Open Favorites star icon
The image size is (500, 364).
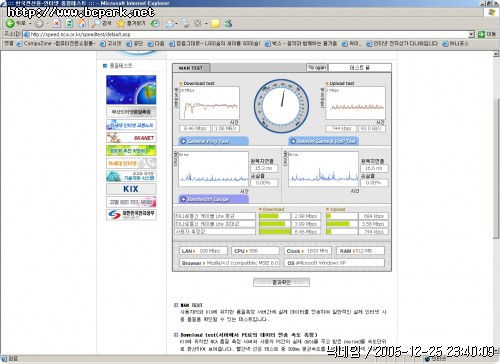(120, 23)
